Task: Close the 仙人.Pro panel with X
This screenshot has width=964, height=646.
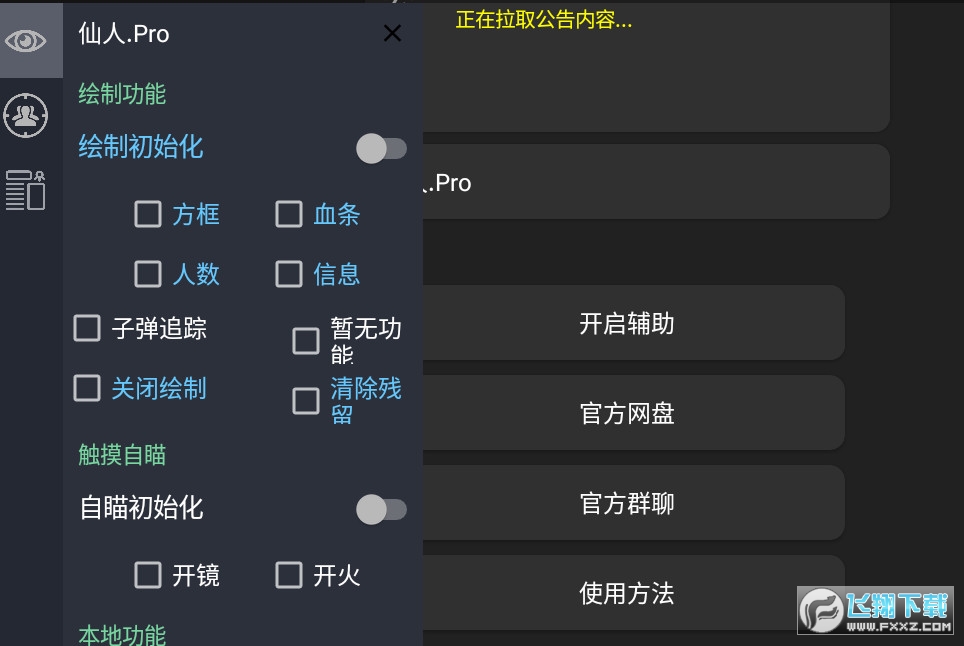Action: tap(392, 33)
